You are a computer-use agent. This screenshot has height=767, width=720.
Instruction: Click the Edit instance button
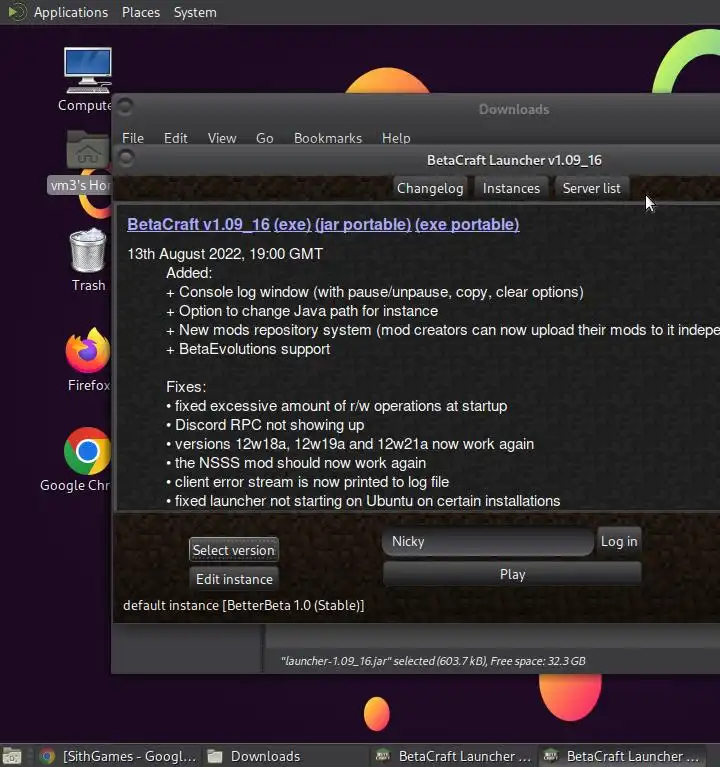point(234,579)
